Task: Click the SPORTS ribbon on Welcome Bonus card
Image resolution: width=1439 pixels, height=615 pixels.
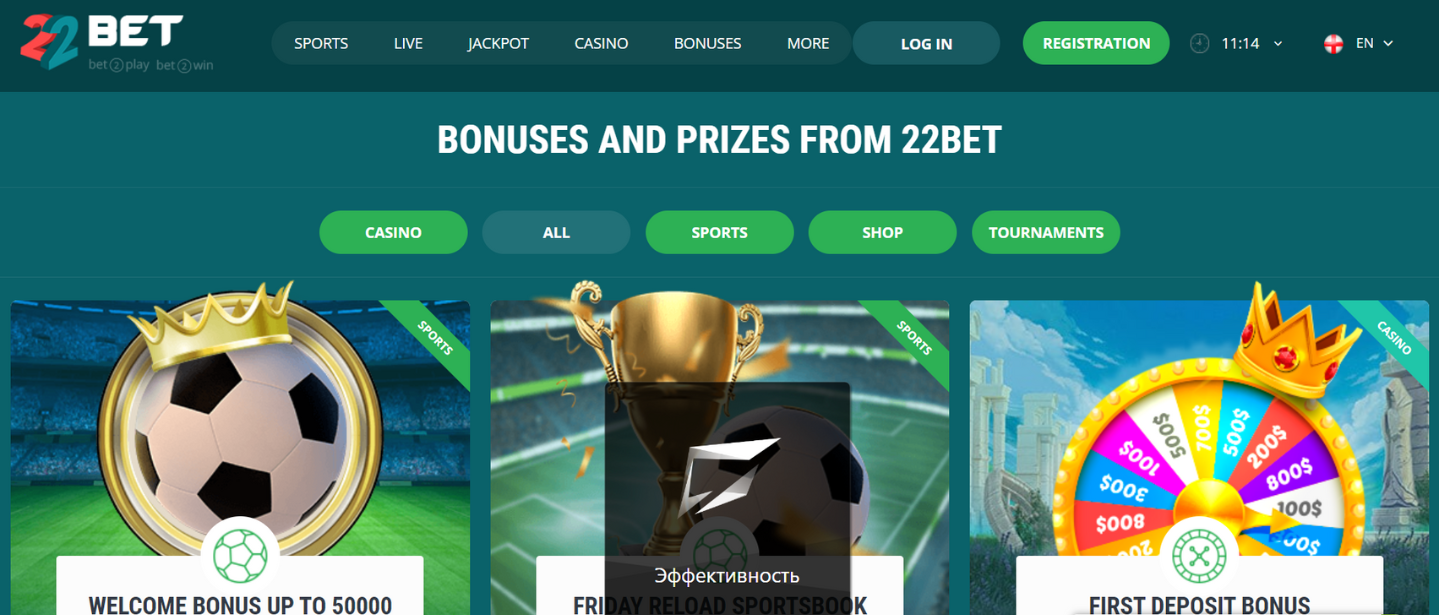Action: tap(434, 339)
